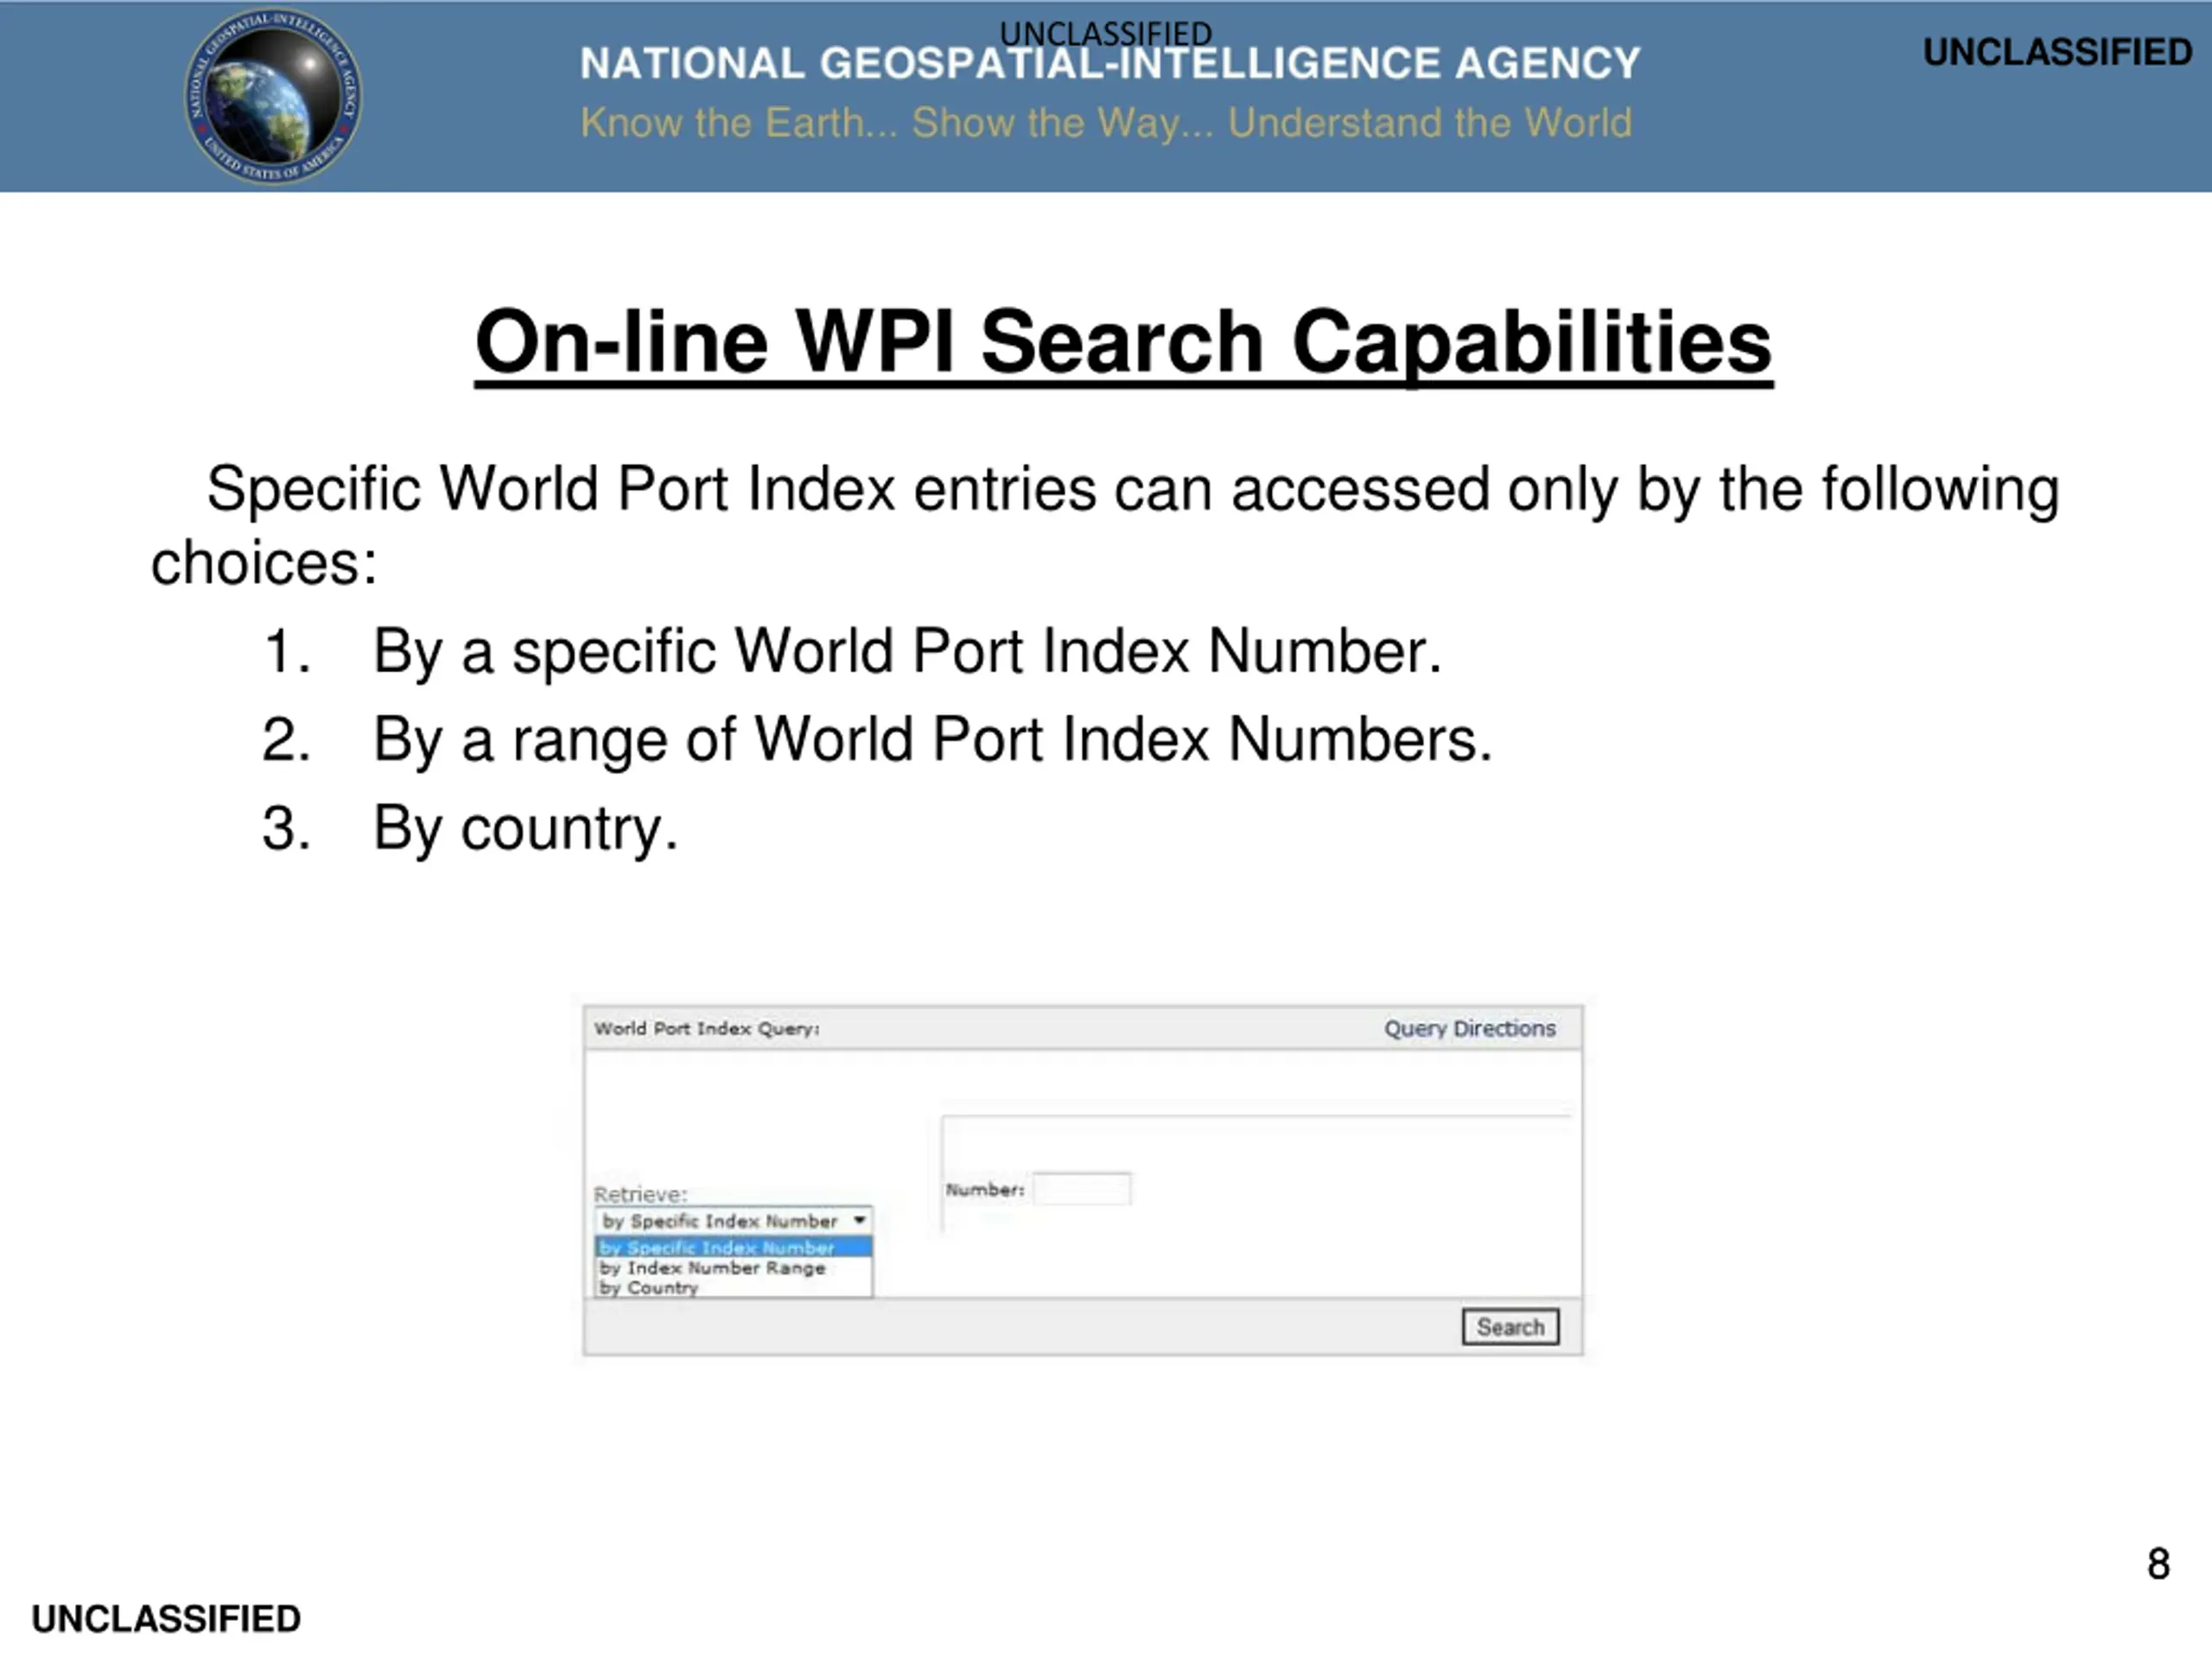This screenshot has width=2212, height=1659.
Task: Open the Retrieve dropdown arrow
Action: click(859, 1220)
